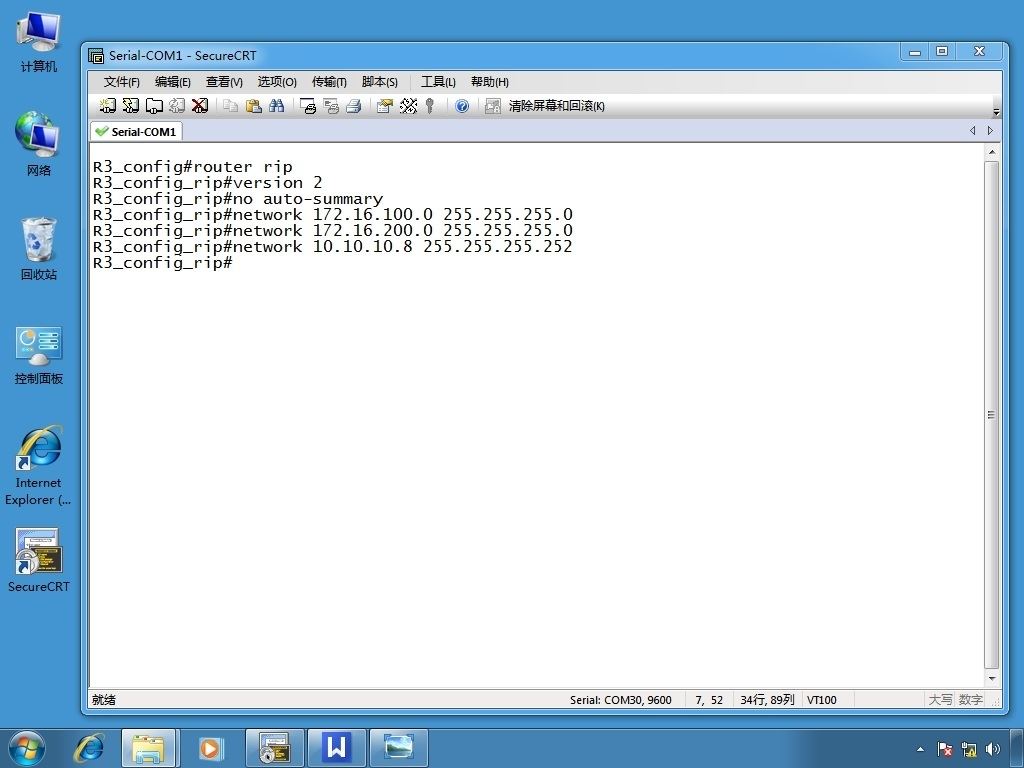The height and width of the screenshot is (768, 1024).
Task: Click the icon left of 清除屏幕和回滚
Action: pyautogui.click(x=492, y=106)
